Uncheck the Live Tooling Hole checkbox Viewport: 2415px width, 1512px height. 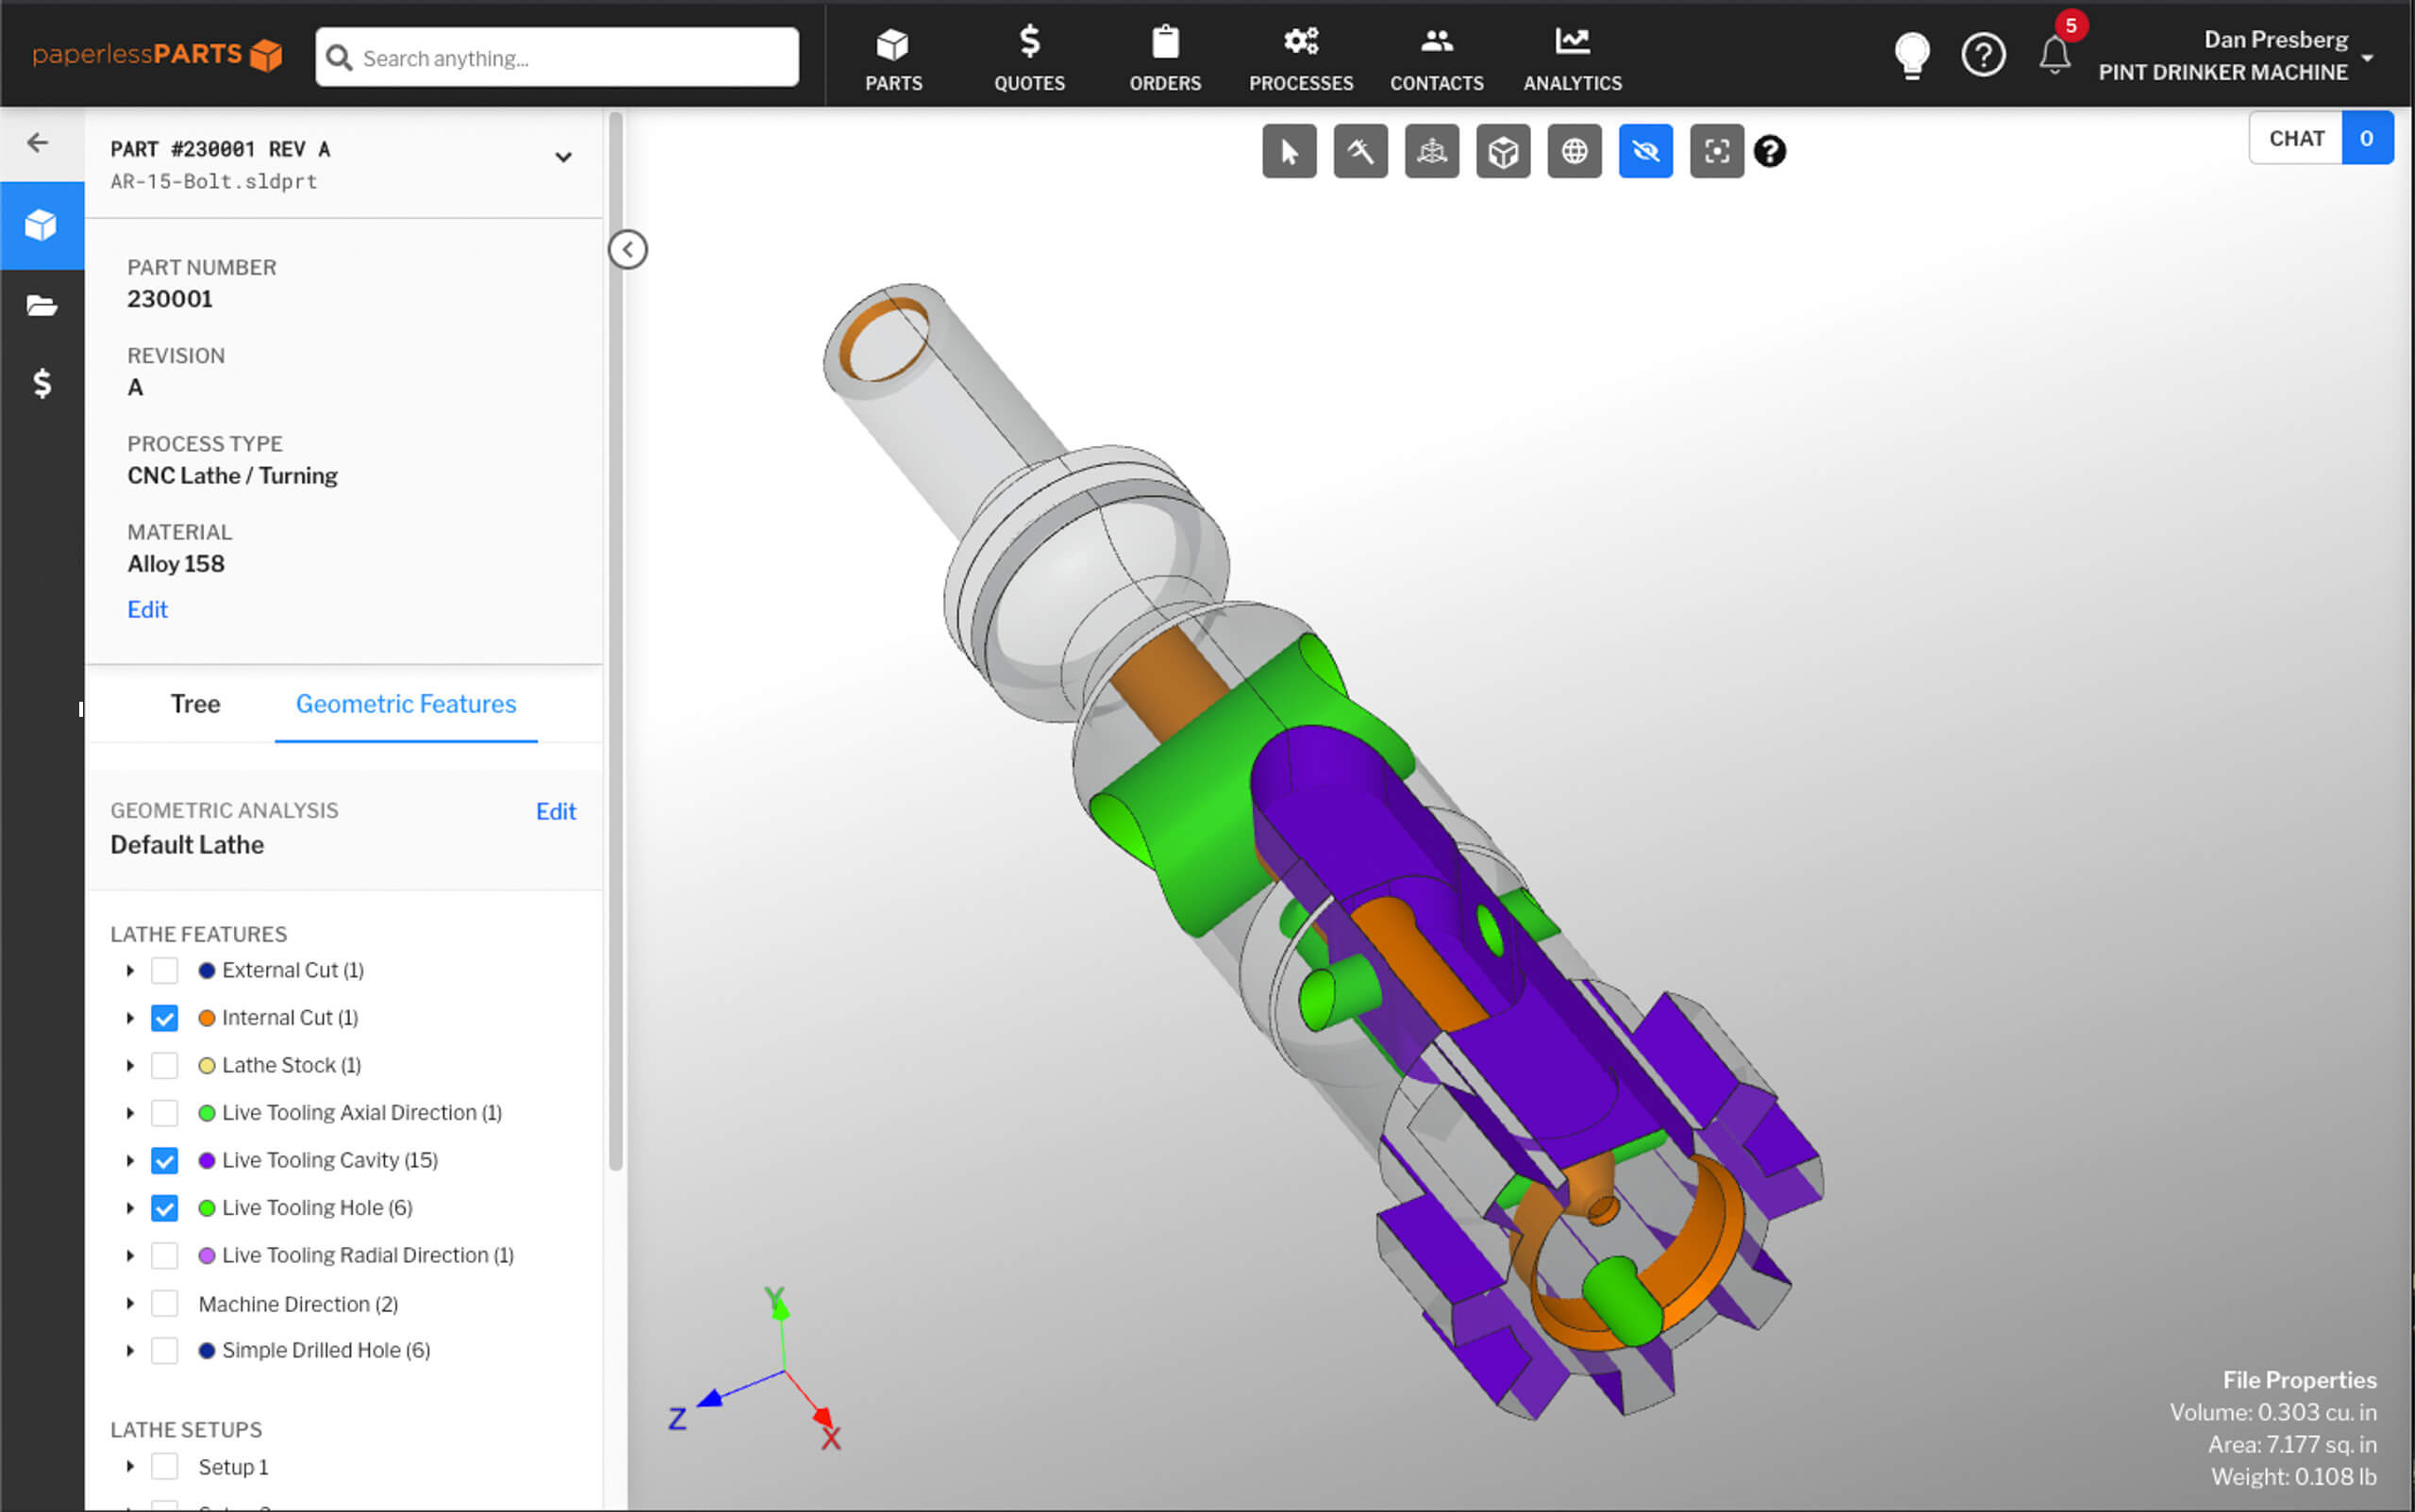(x=165, y=1208)
